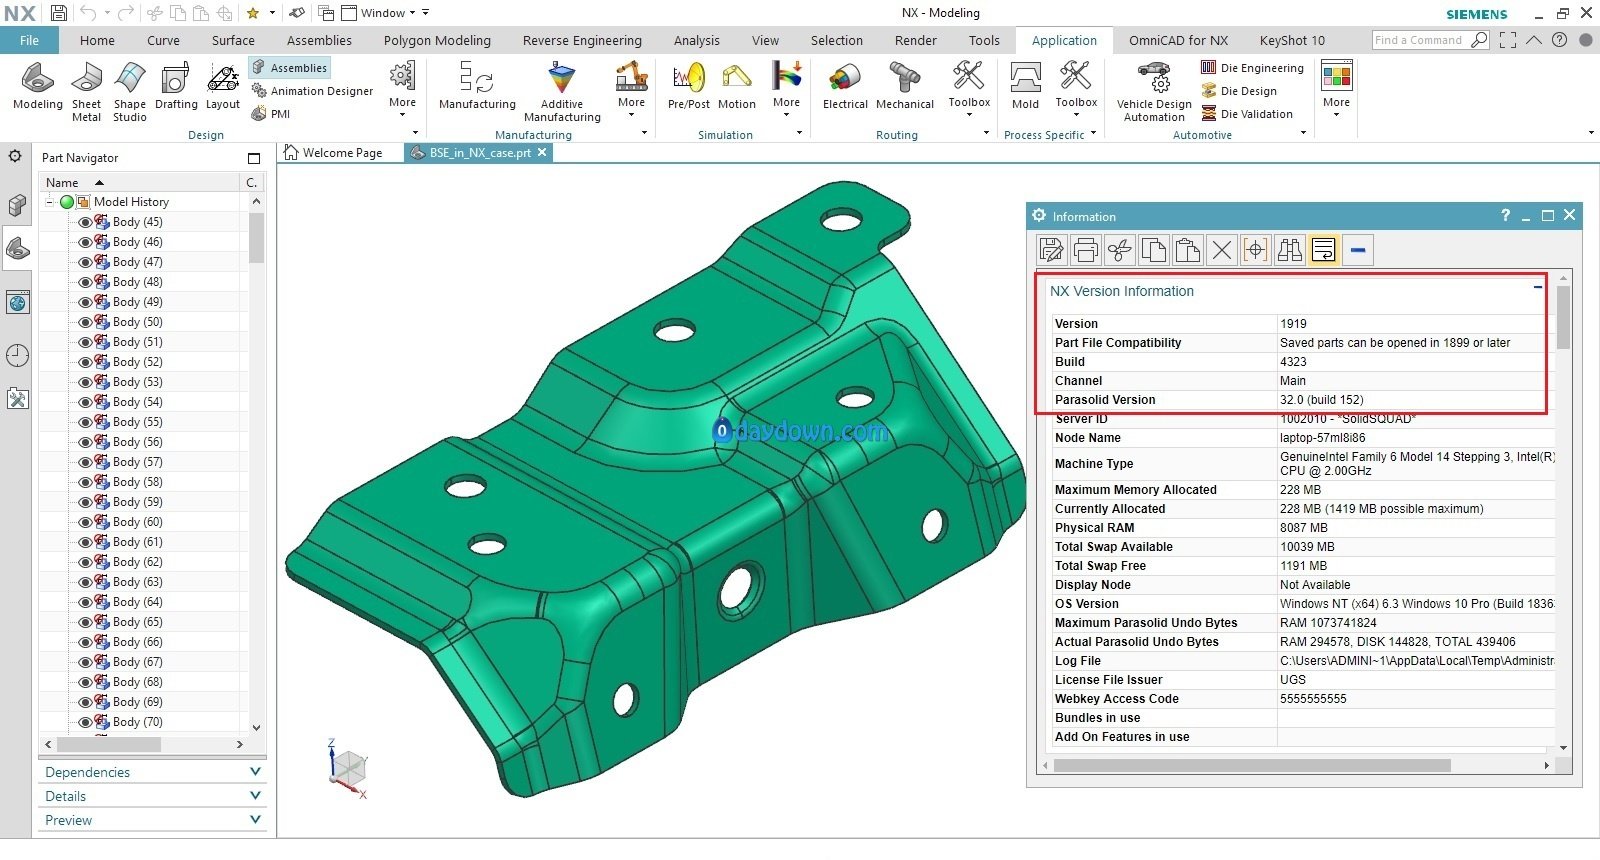The image size is (1600, 860).
Task: Click the Find binoculars icon in Information window
Action: click(x=1290, y=250)
